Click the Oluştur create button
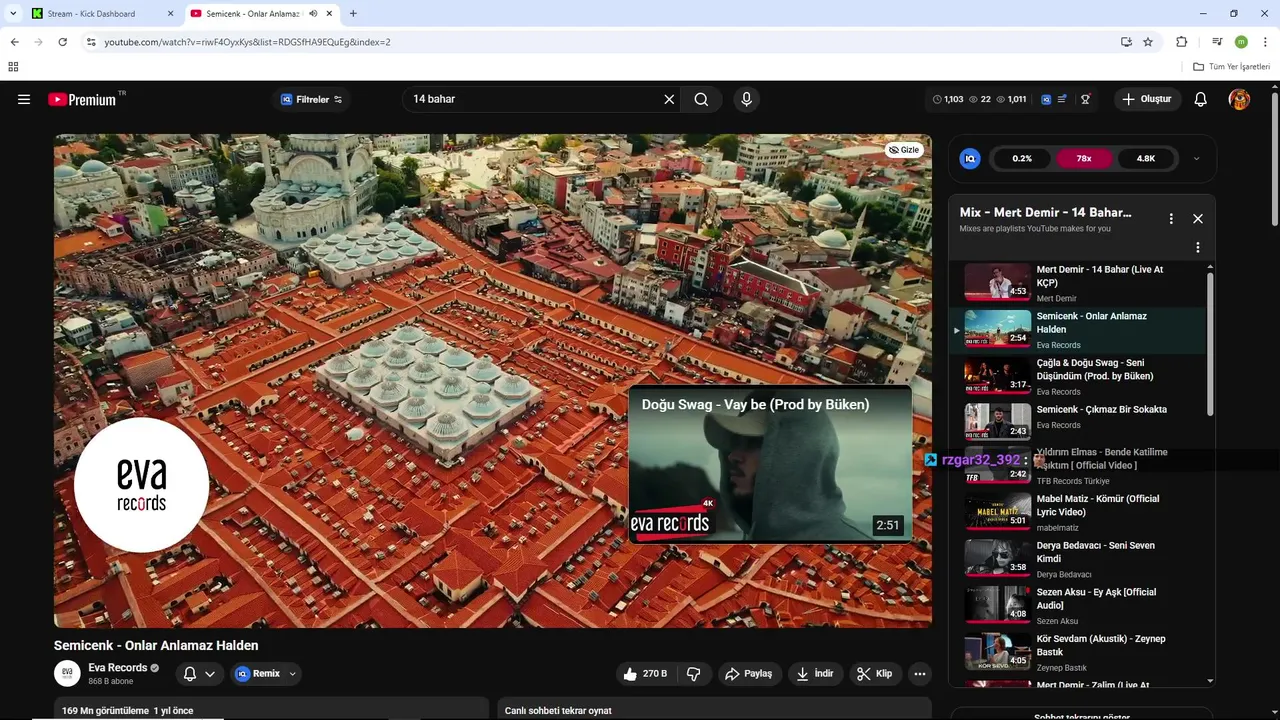The image size is (1280, 720). (1147, 99)
